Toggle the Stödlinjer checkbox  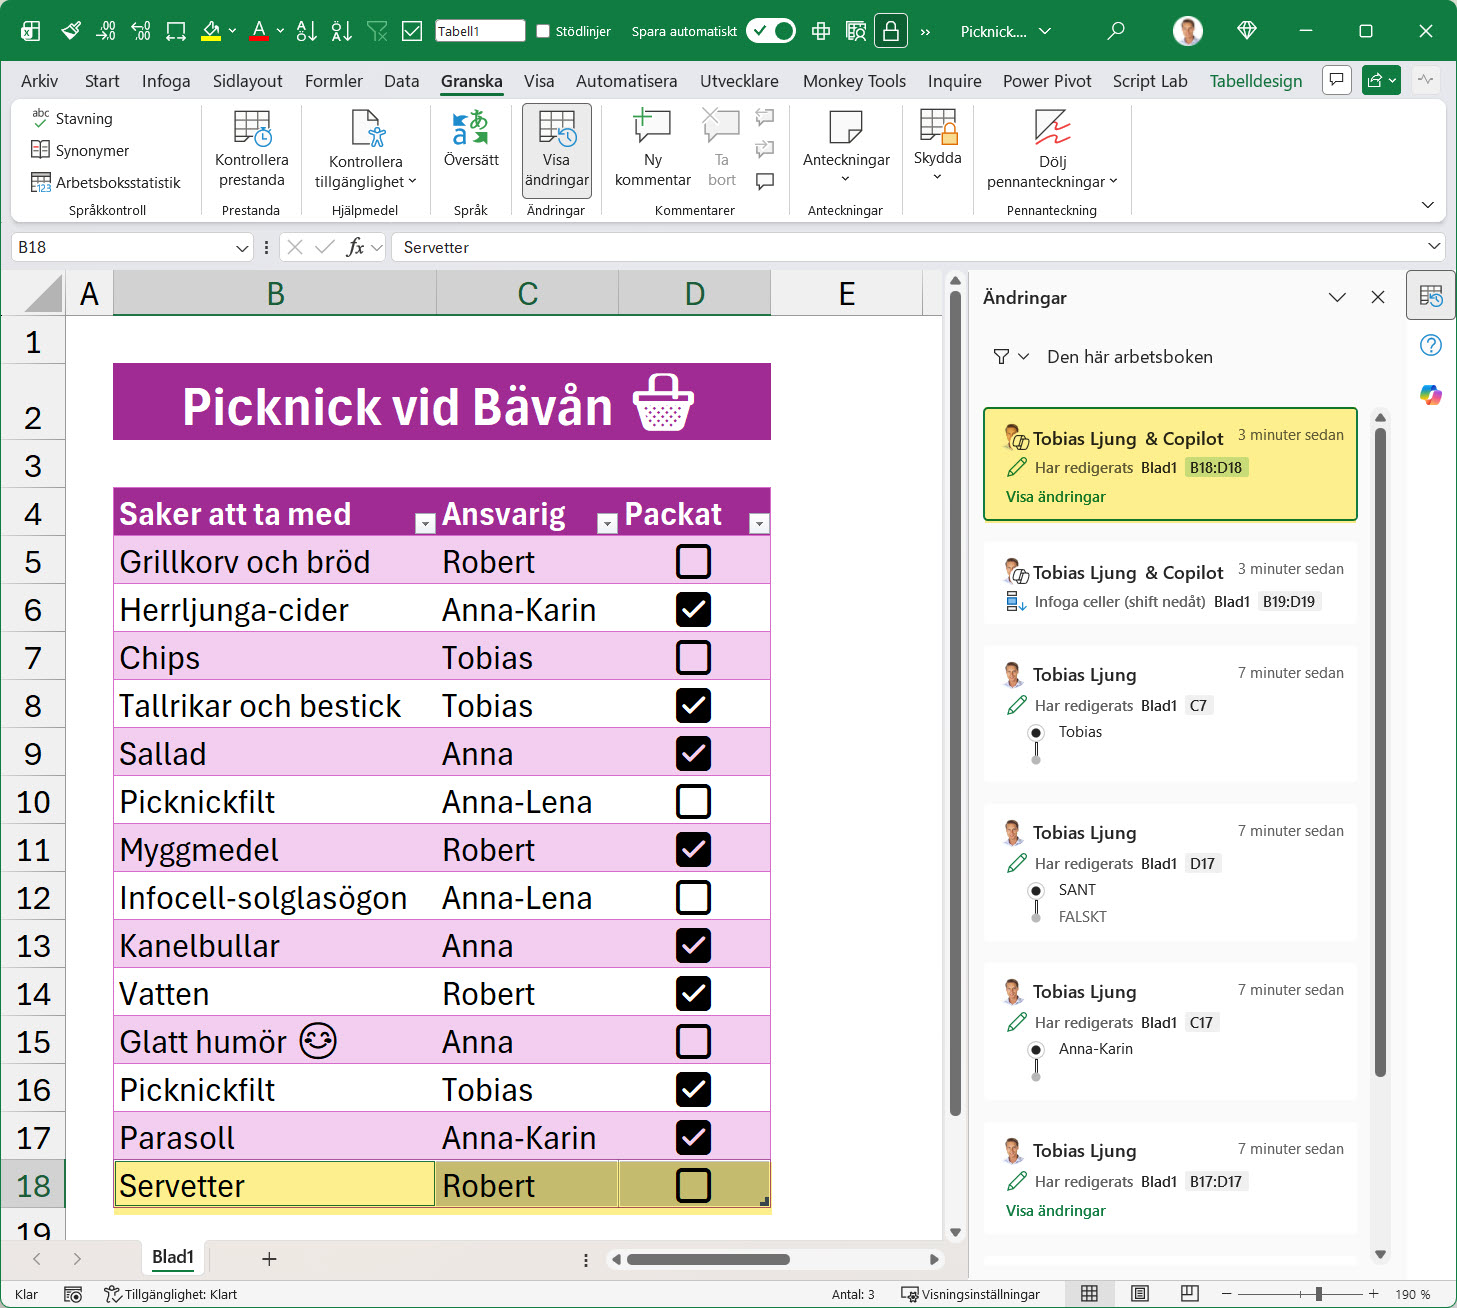click(543, 31)
